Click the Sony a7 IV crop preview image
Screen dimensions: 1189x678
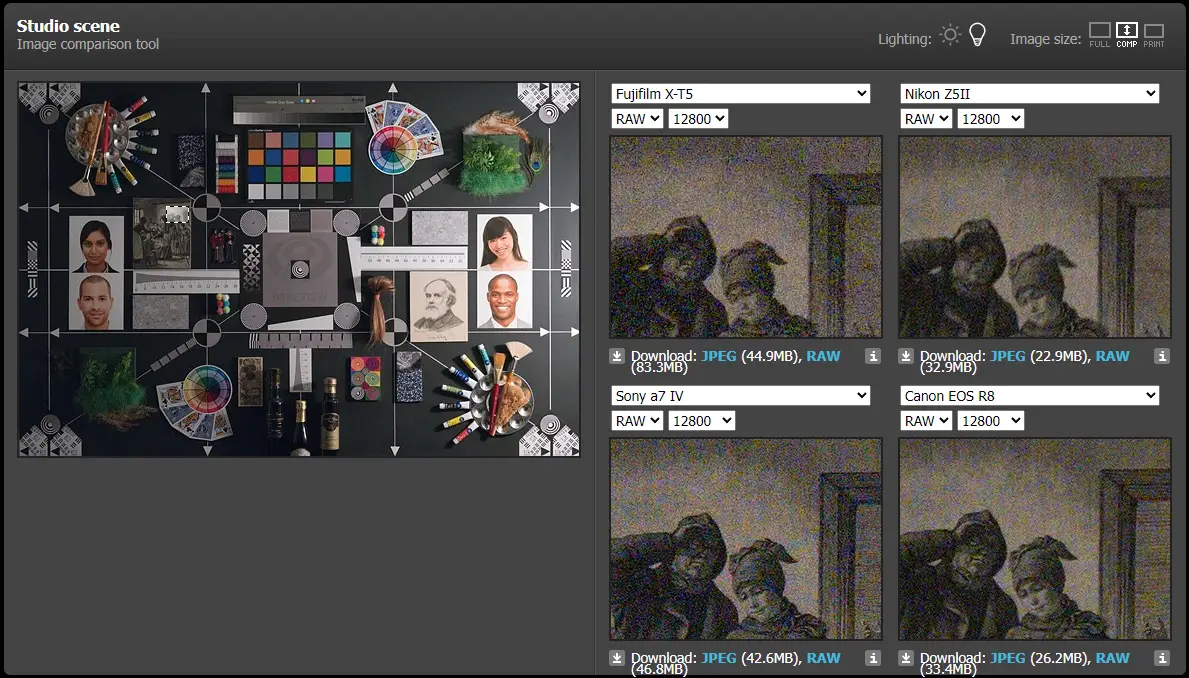pos(745,539)
